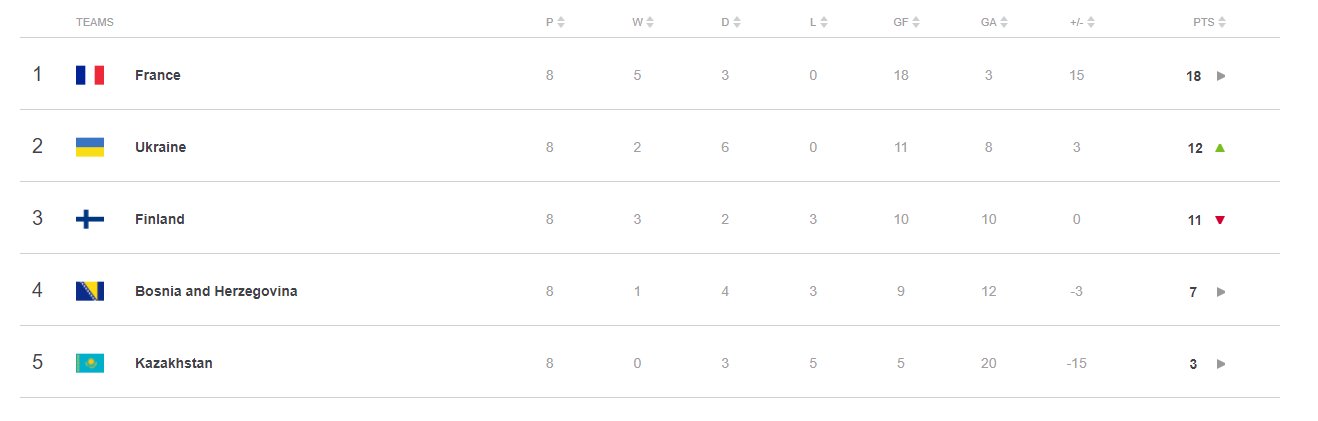
Task: Click the Kazakhstan flag icon
Action: coord(90,363)
